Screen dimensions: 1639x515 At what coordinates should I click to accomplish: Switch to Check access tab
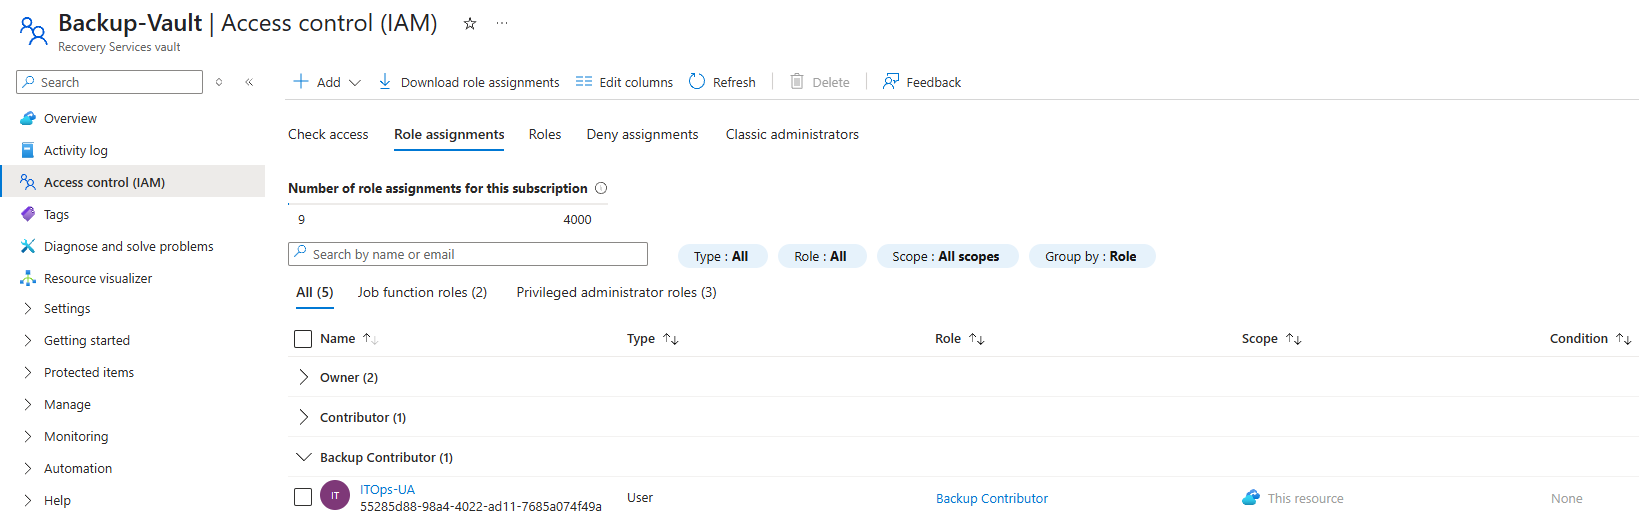point(328,134)
